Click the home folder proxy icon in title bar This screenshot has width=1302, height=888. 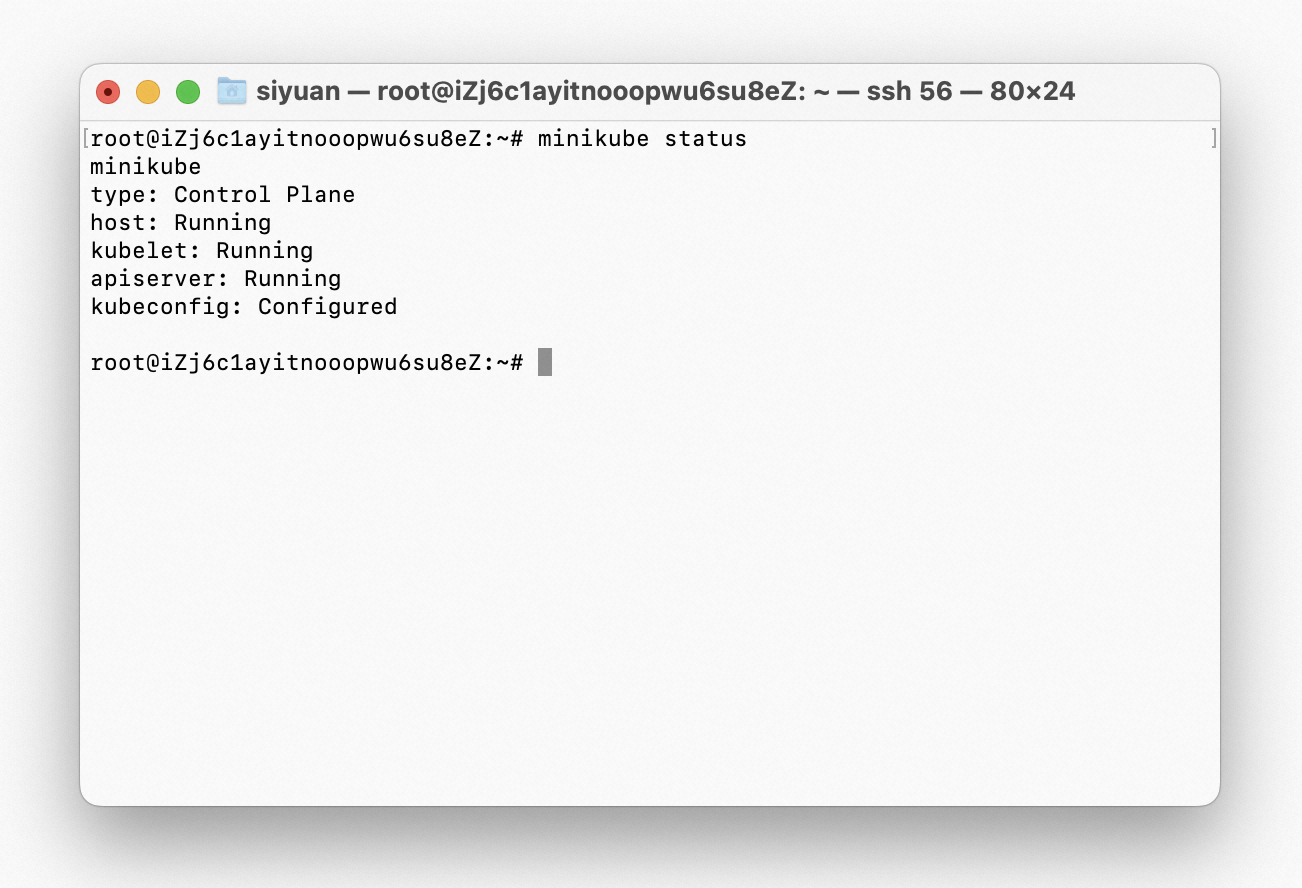231,91
